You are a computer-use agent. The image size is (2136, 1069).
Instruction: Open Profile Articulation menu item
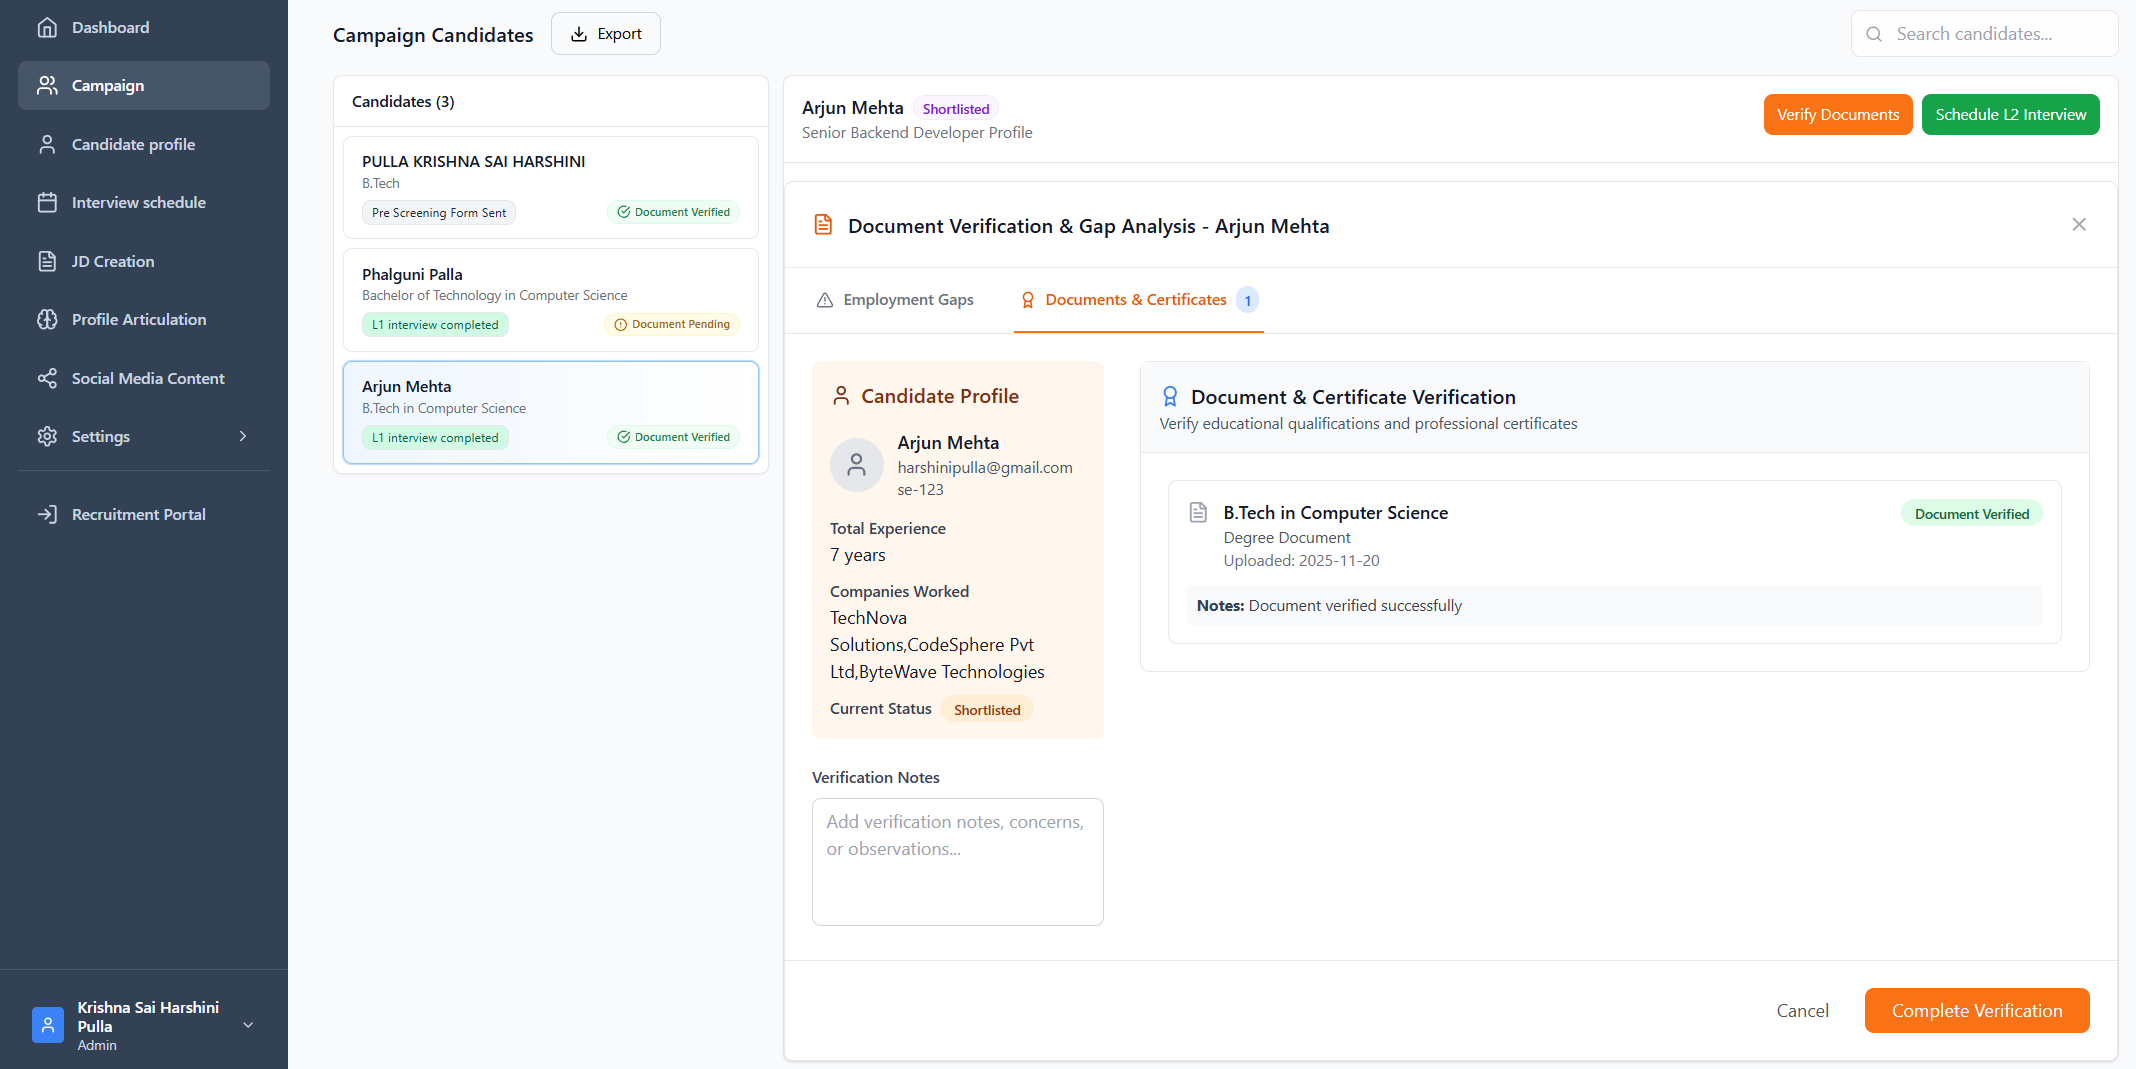pyautogui.click(x=144, y=320)
